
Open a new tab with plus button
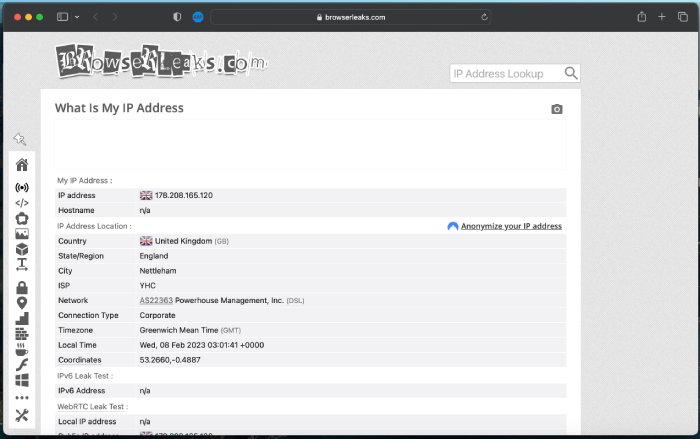(x=661, y=17)
